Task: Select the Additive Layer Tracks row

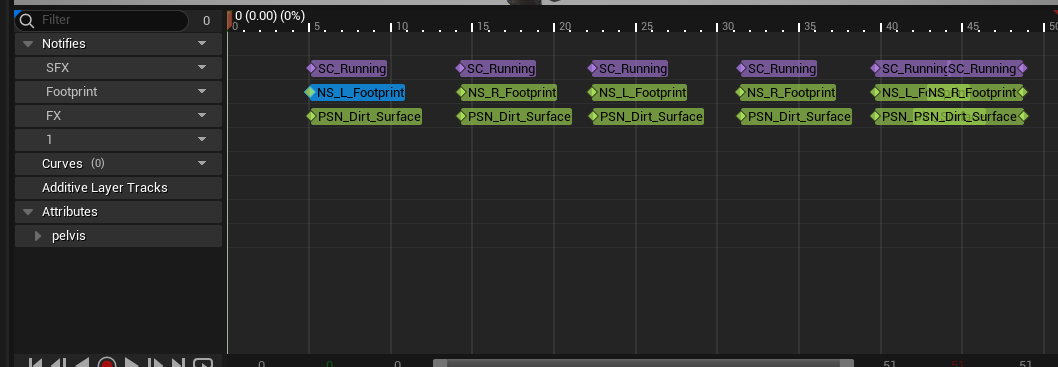Action: pos(119,188)
